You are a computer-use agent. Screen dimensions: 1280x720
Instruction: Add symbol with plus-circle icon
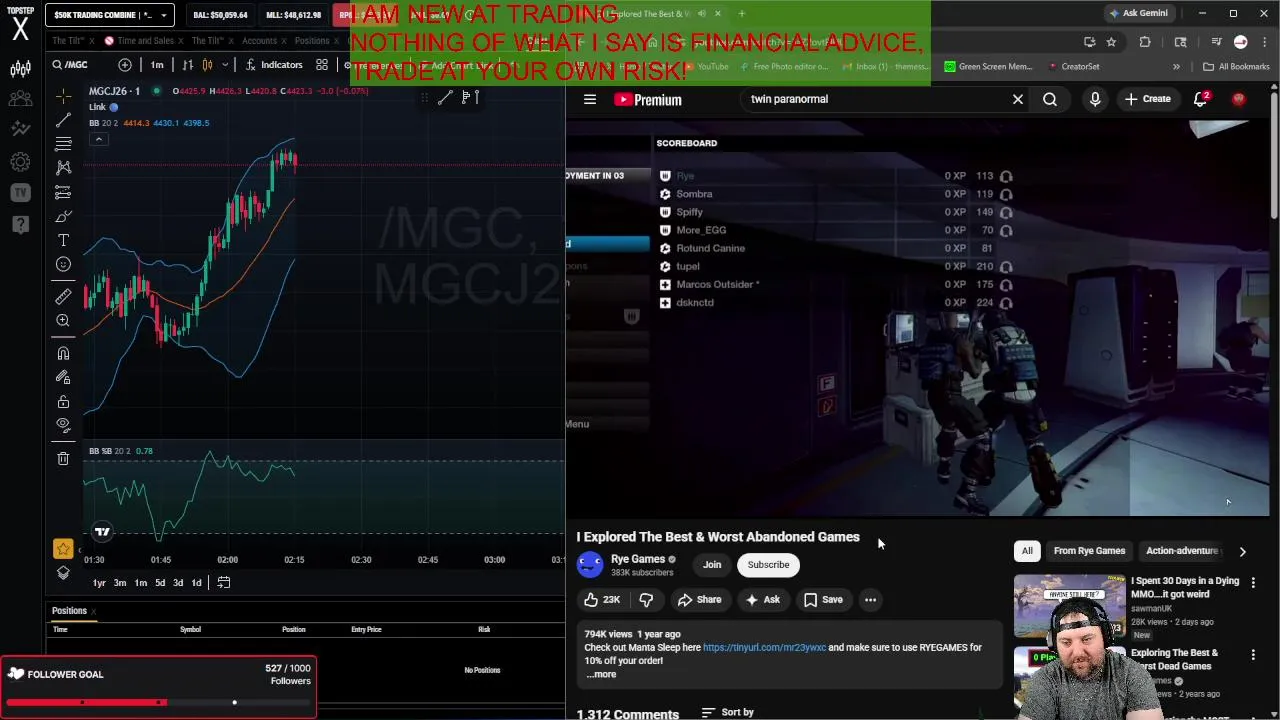point(125,65)
